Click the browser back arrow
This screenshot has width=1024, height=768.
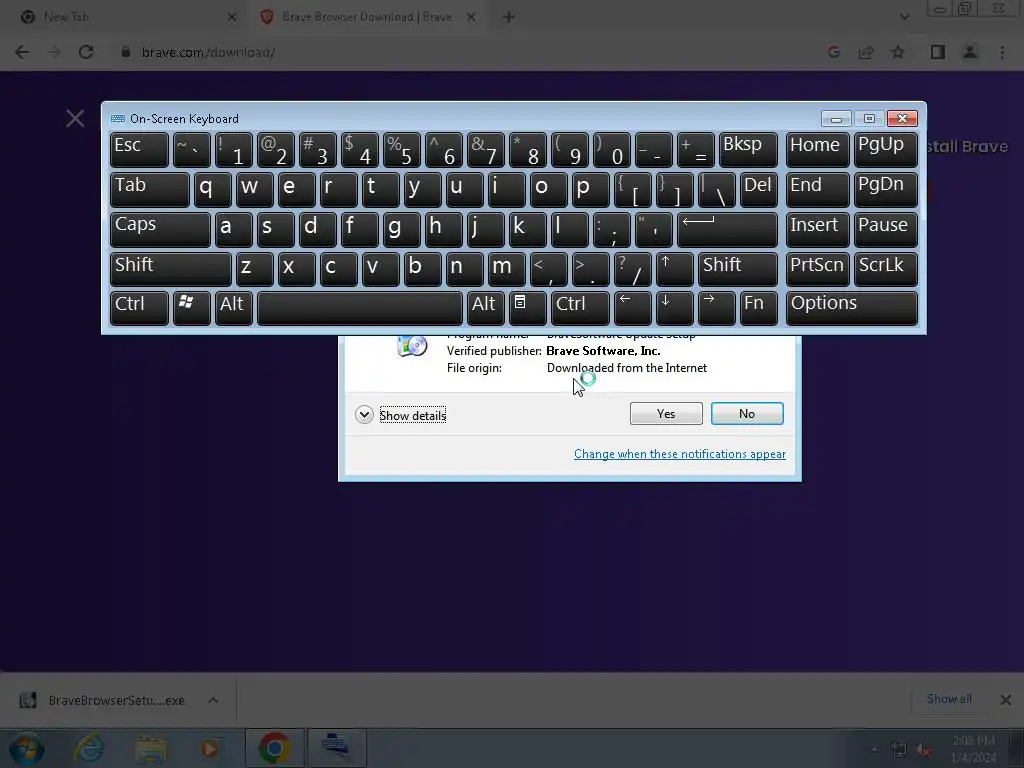22,52
